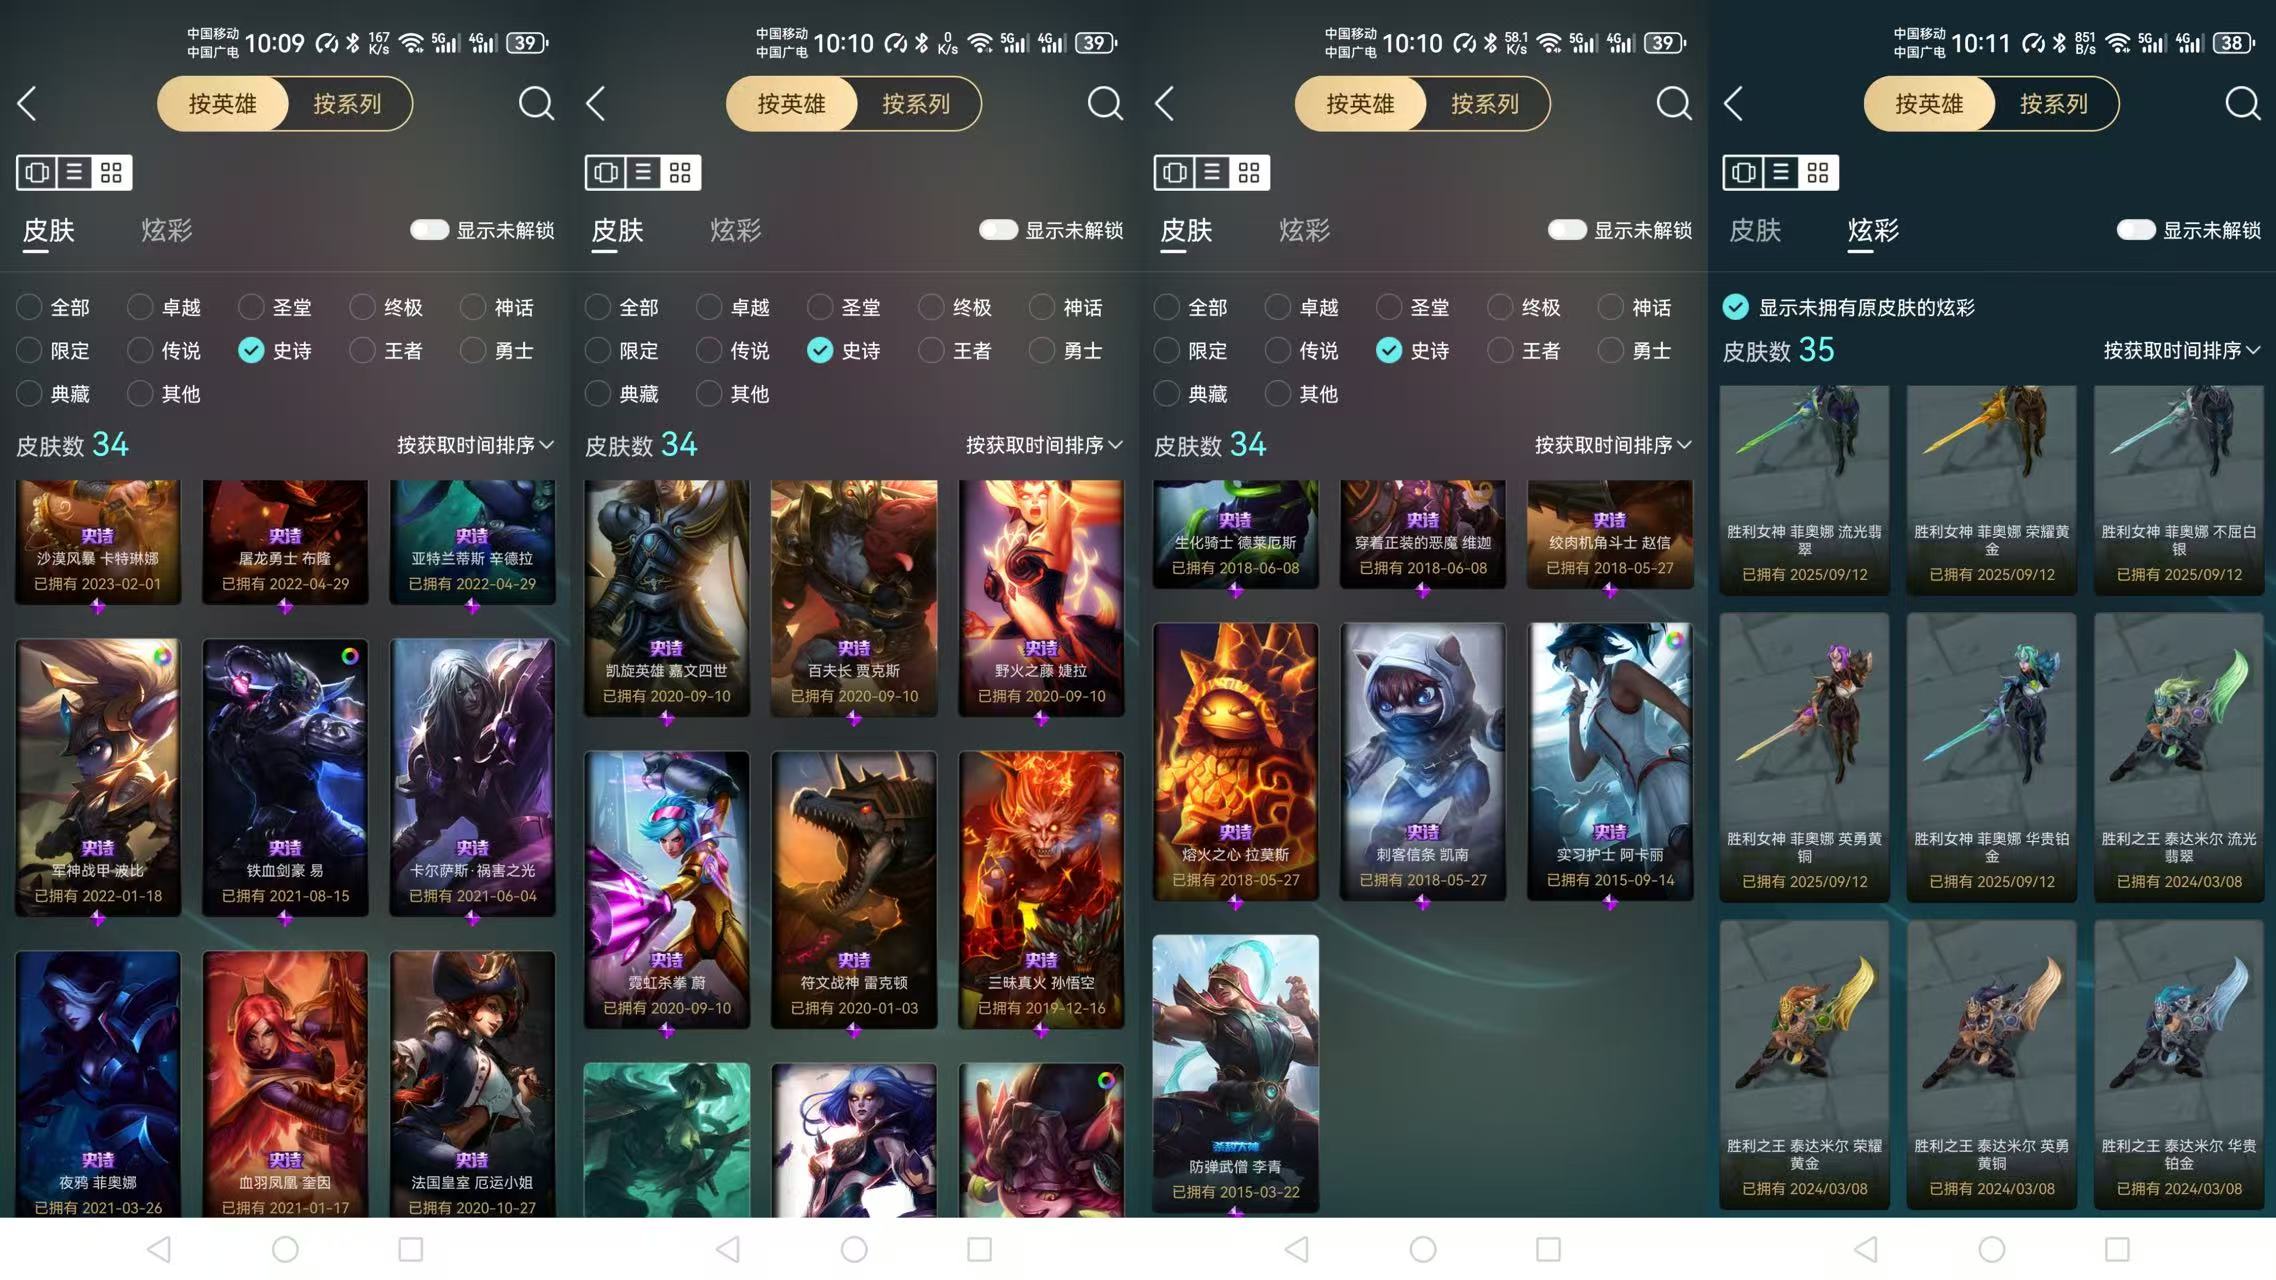Switch to grid view in the 10:11 screen

1818,172
